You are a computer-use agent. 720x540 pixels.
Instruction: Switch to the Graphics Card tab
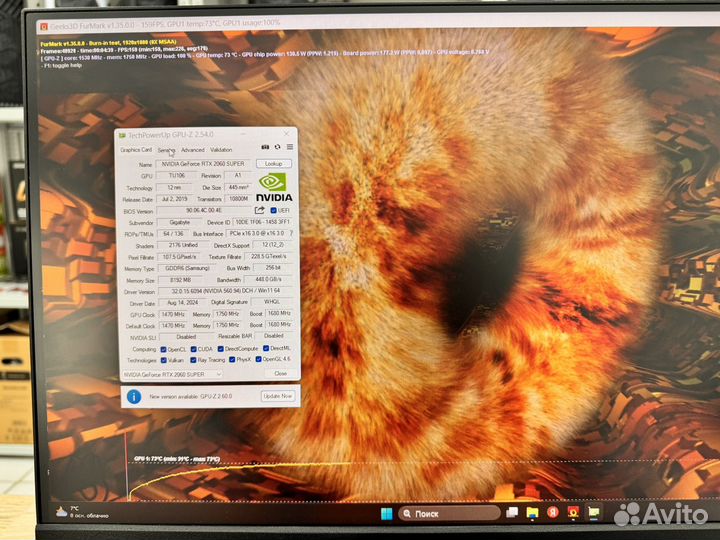(136, 150)
